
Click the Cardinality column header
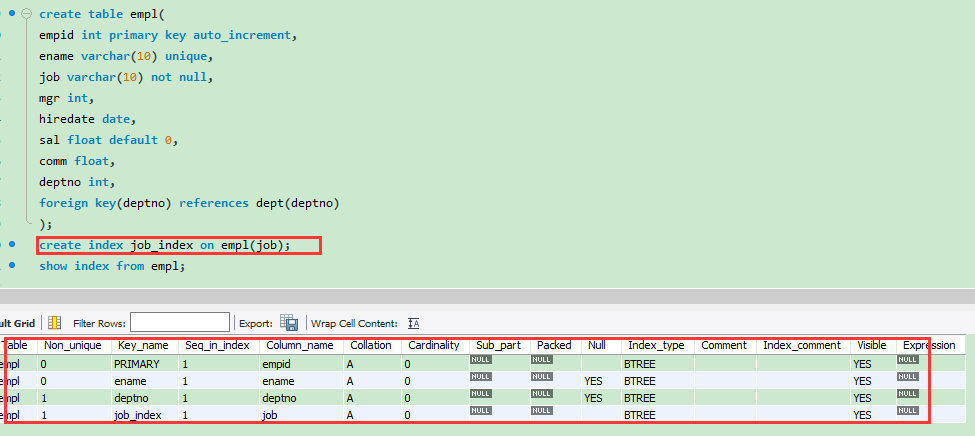(434, 345)
